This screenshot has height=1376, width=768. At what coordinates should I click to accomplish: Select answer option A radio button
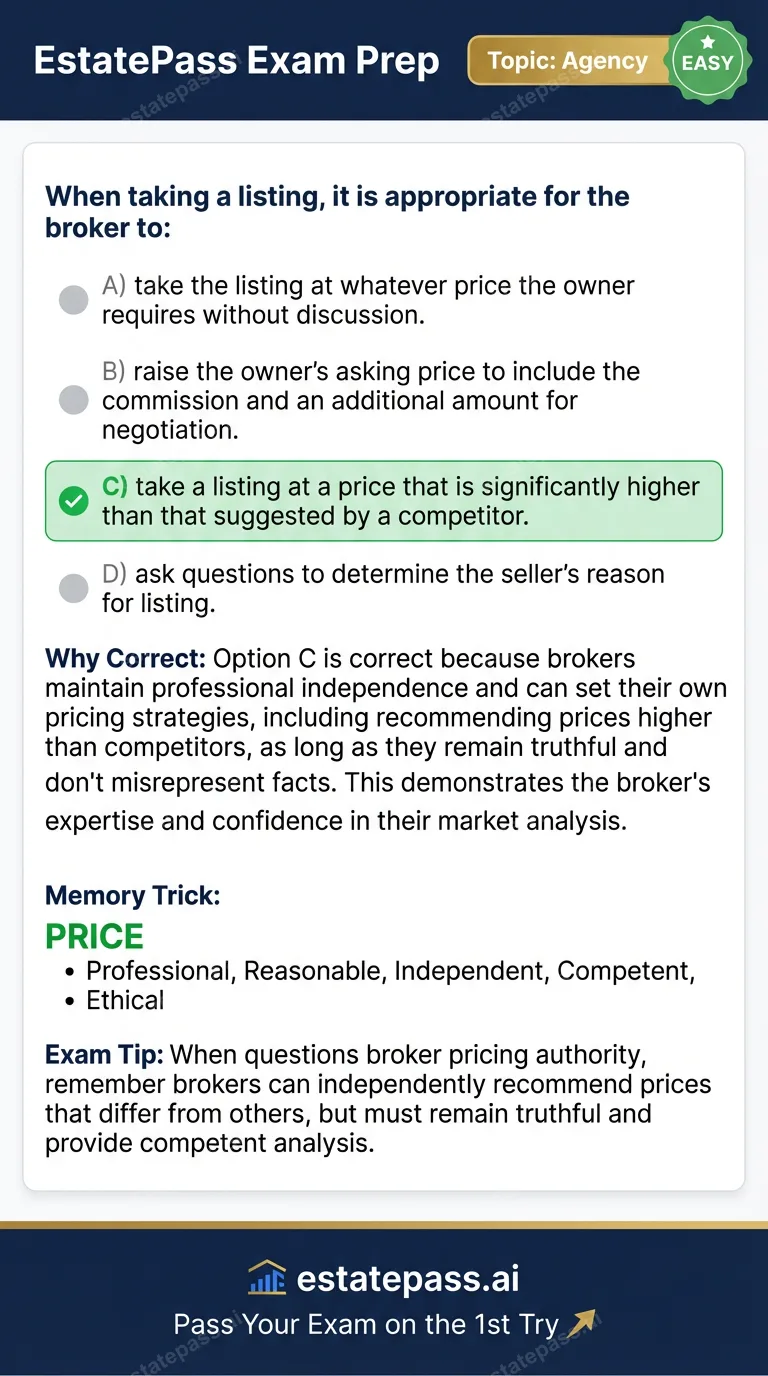point(73,299)
